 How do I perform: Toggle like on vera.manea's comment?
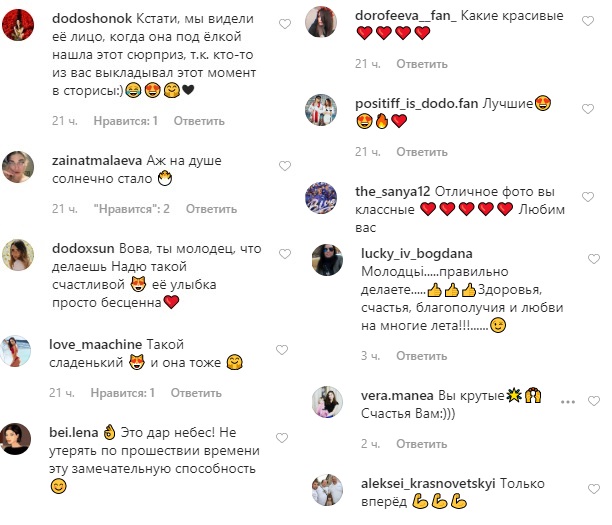[594, 401]
